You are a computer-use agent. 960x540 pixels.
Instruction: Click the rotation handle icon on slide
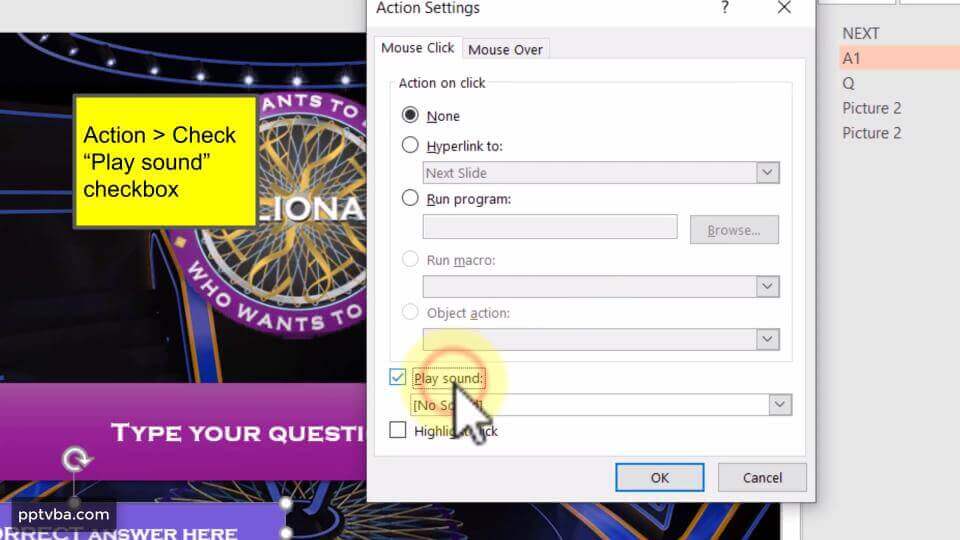tap(76, 459)
